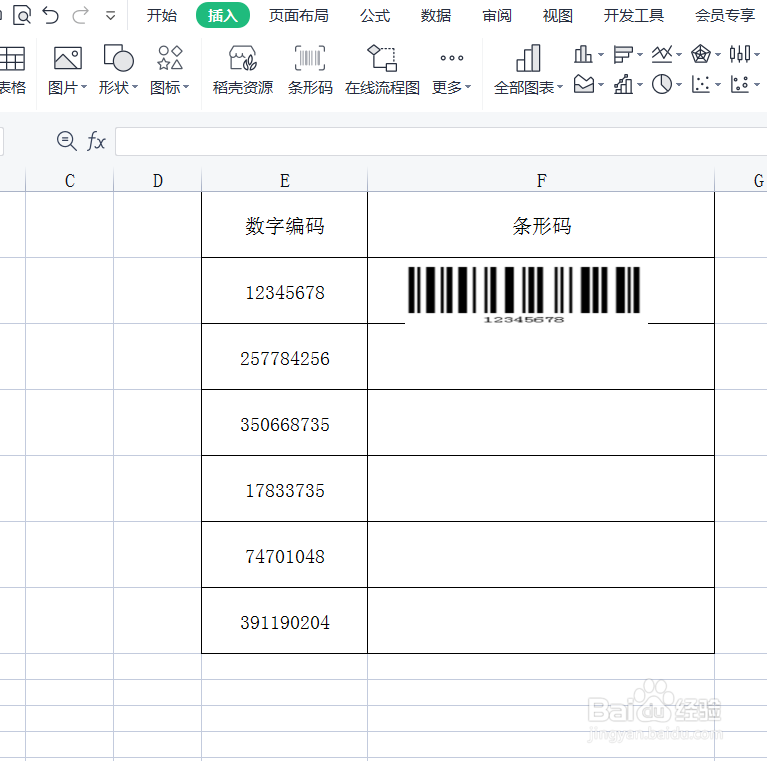767x761 pixels.
Task: Open 在线流程图 online flowchart tool
Action: [x=382, y=69]
